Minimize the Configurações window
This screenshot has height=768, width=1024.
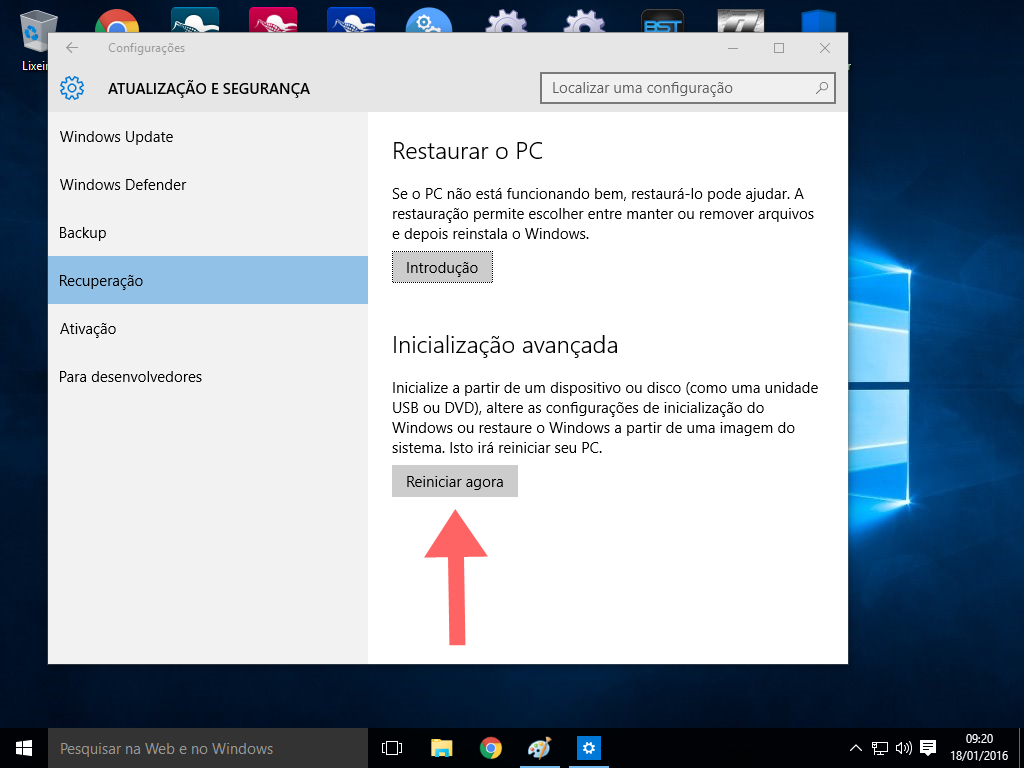coord(733,48)
